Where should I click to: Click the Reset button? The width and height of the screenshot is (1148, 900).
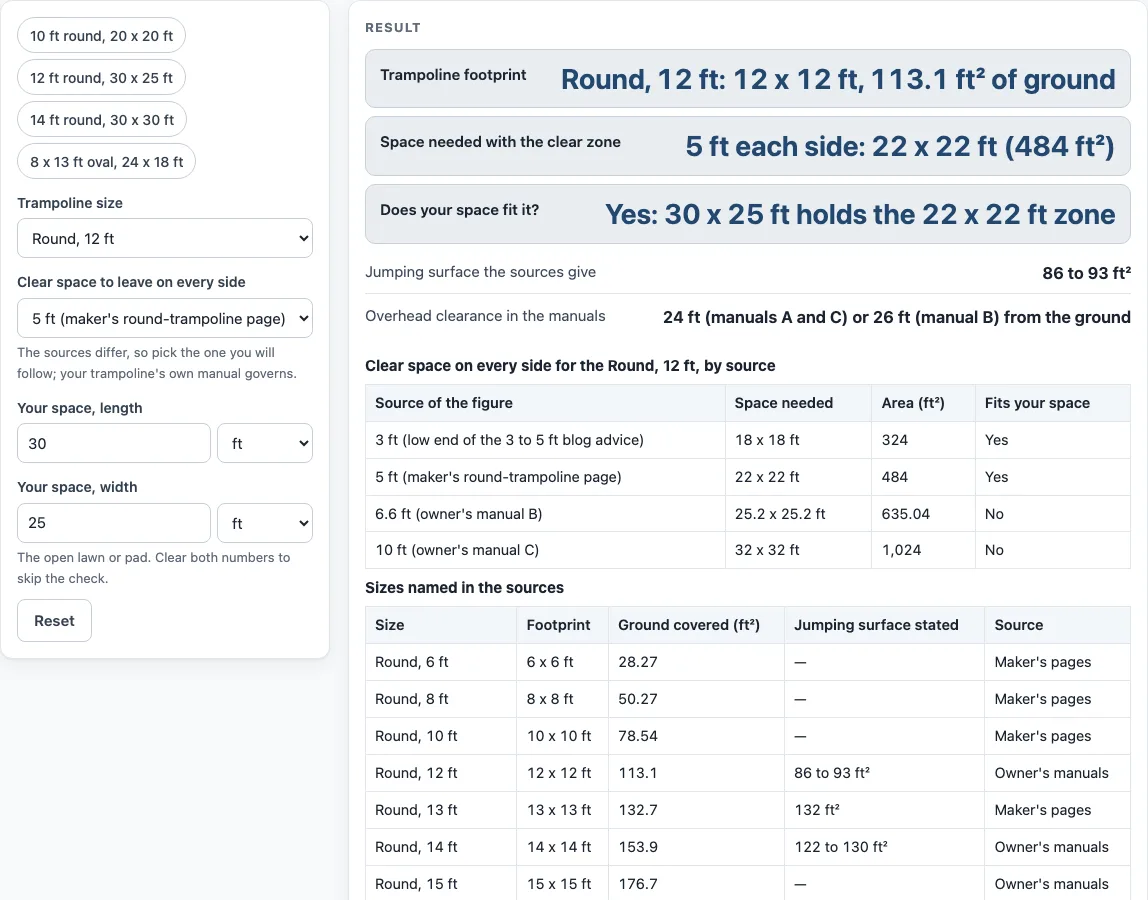[x=54, y=620]
